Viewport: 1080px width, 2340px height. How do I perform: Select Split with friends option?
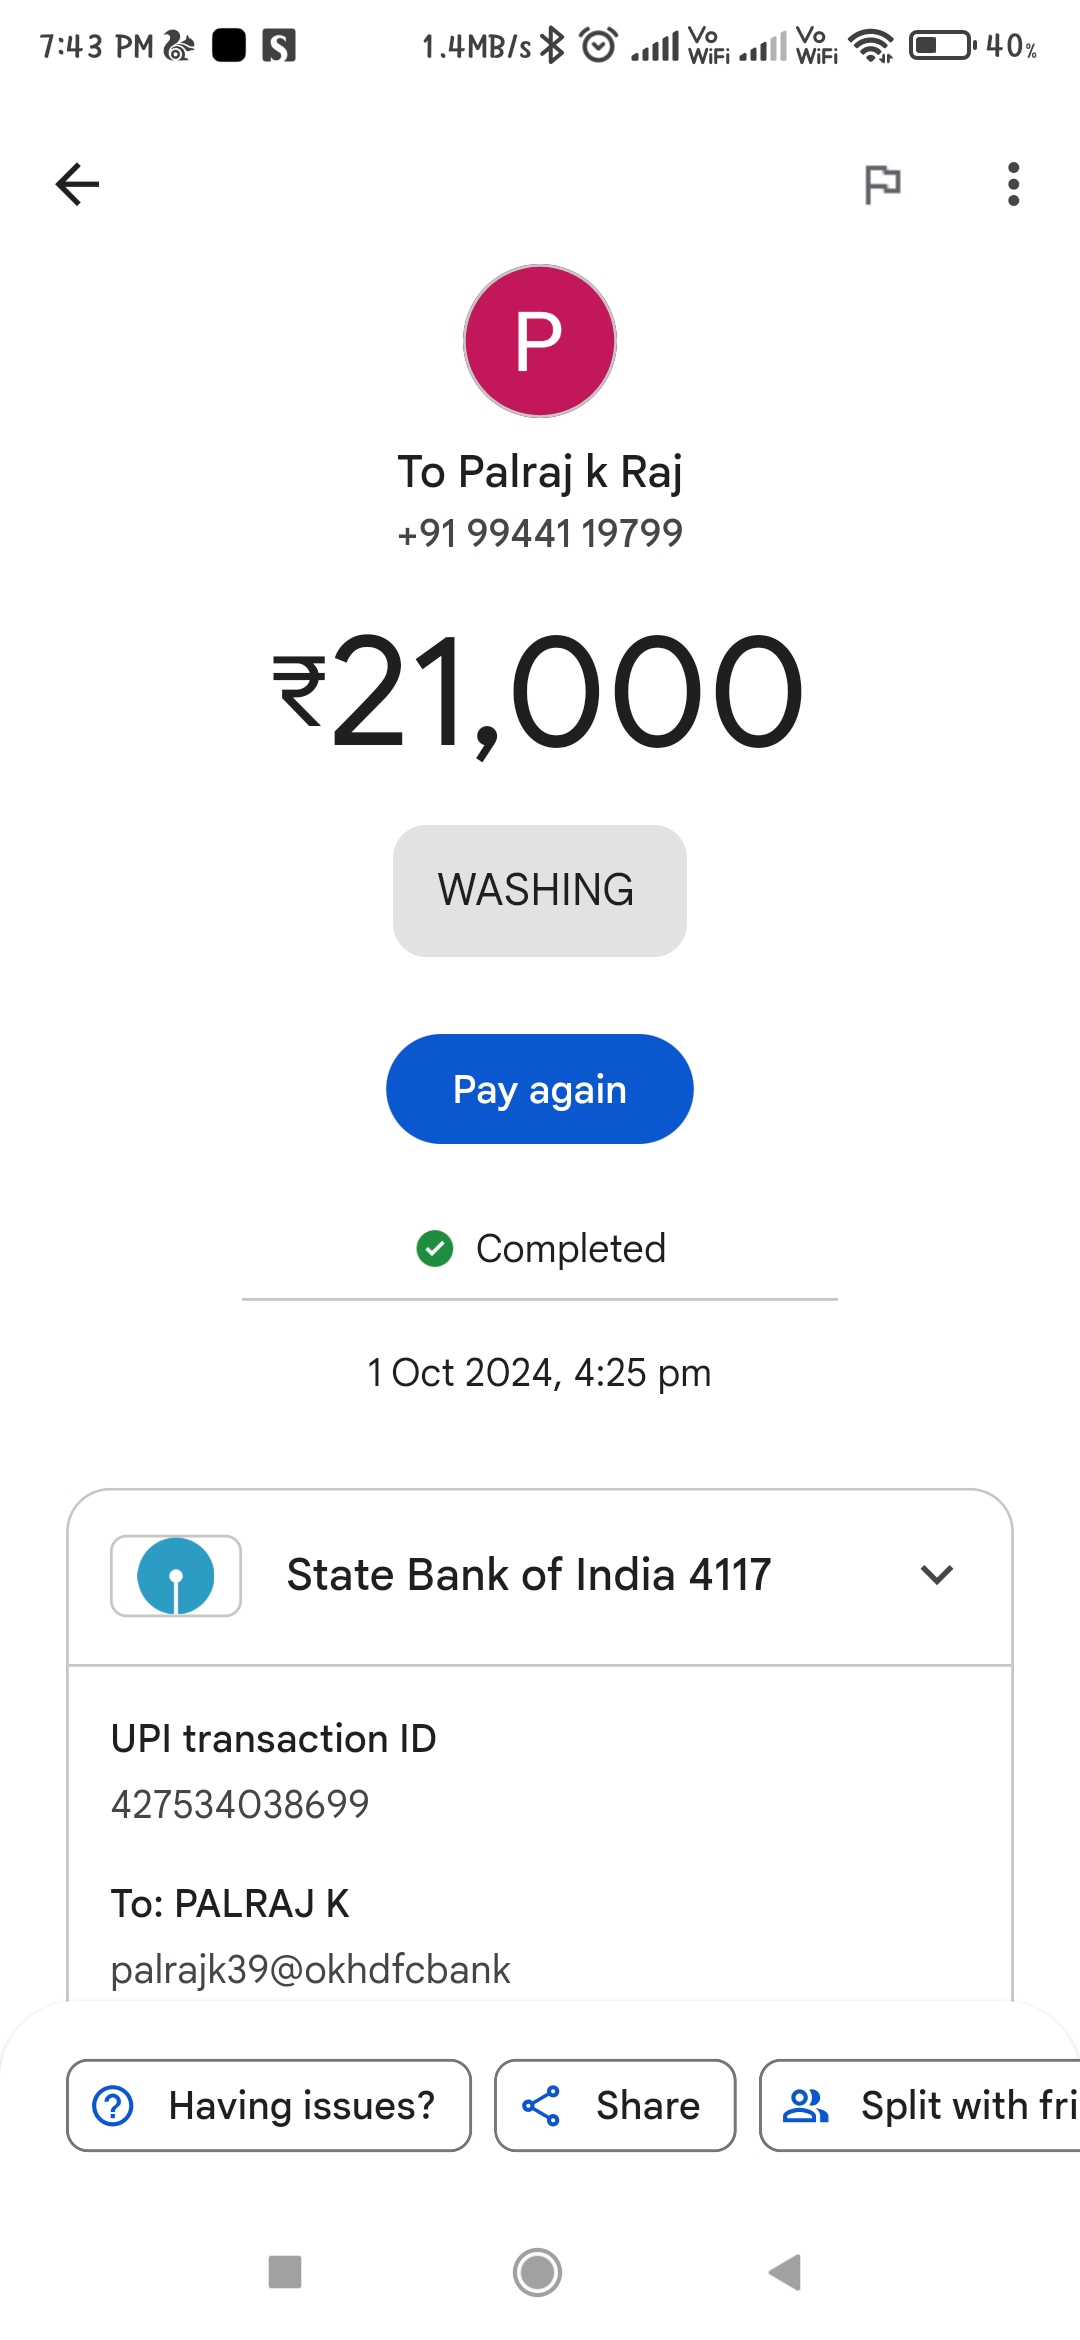point(920,2105)
